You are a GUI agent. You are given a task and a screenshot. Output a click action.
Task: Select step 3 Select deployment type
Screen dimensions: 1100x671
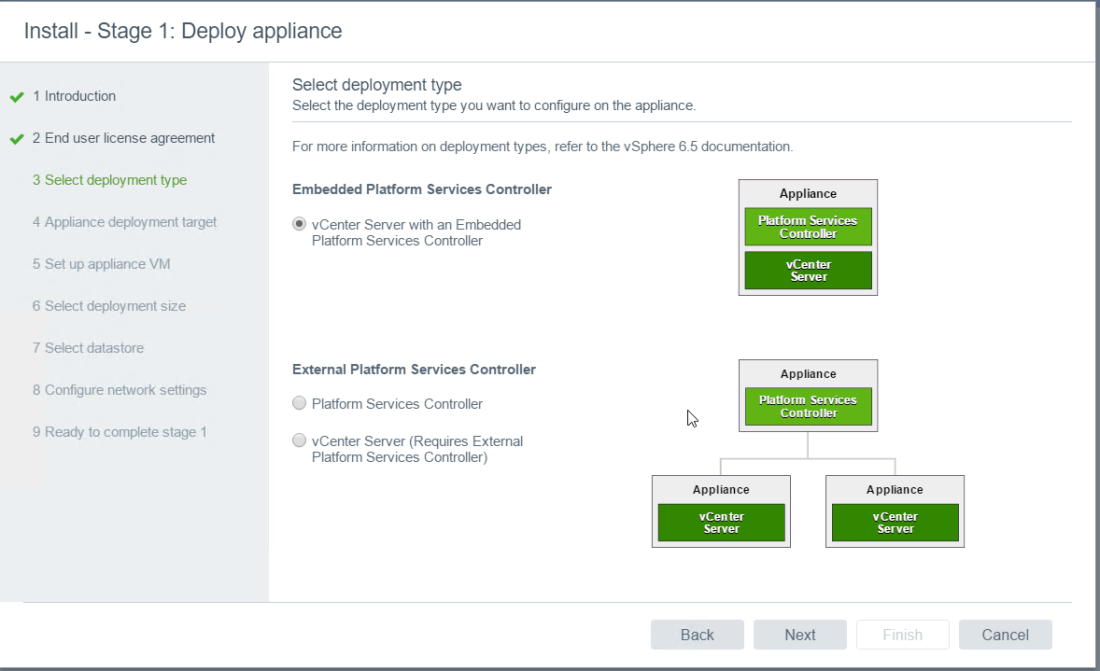[109, 180]
